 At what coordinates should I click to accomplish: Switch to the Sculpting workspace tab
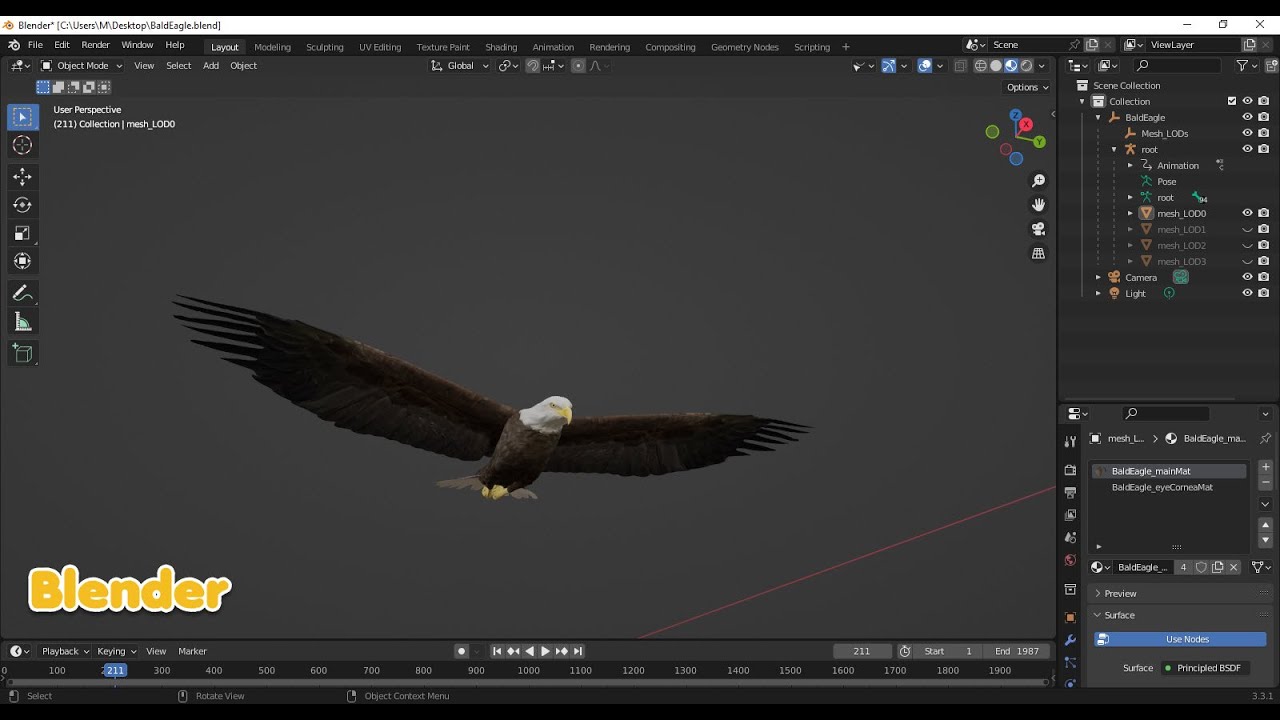(324, 47)
